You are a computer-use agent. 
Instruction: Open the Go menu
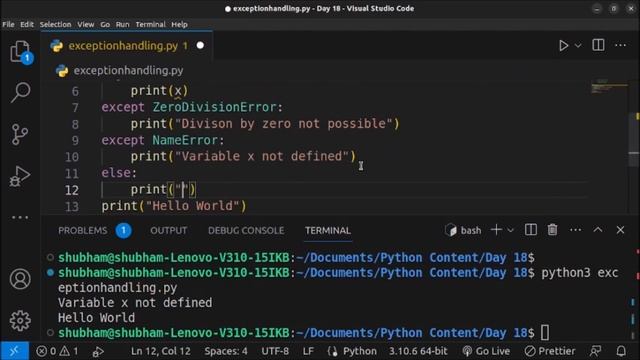pyautogui.click(x=105, y=24)
